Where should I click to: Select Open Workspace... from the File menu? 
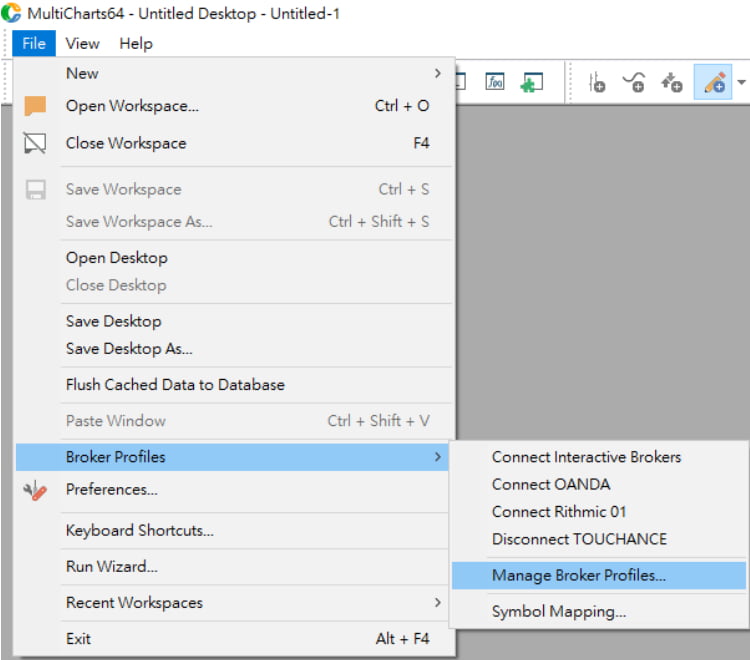(x=234, y=106)
